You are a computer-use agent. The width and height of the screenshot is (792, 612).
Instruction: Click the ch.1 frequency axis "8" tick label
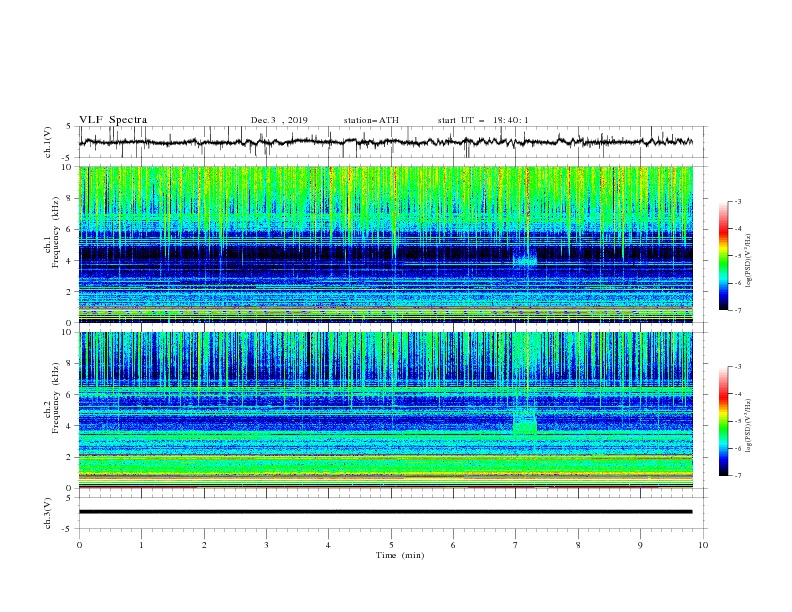click(x=71, y=198)
